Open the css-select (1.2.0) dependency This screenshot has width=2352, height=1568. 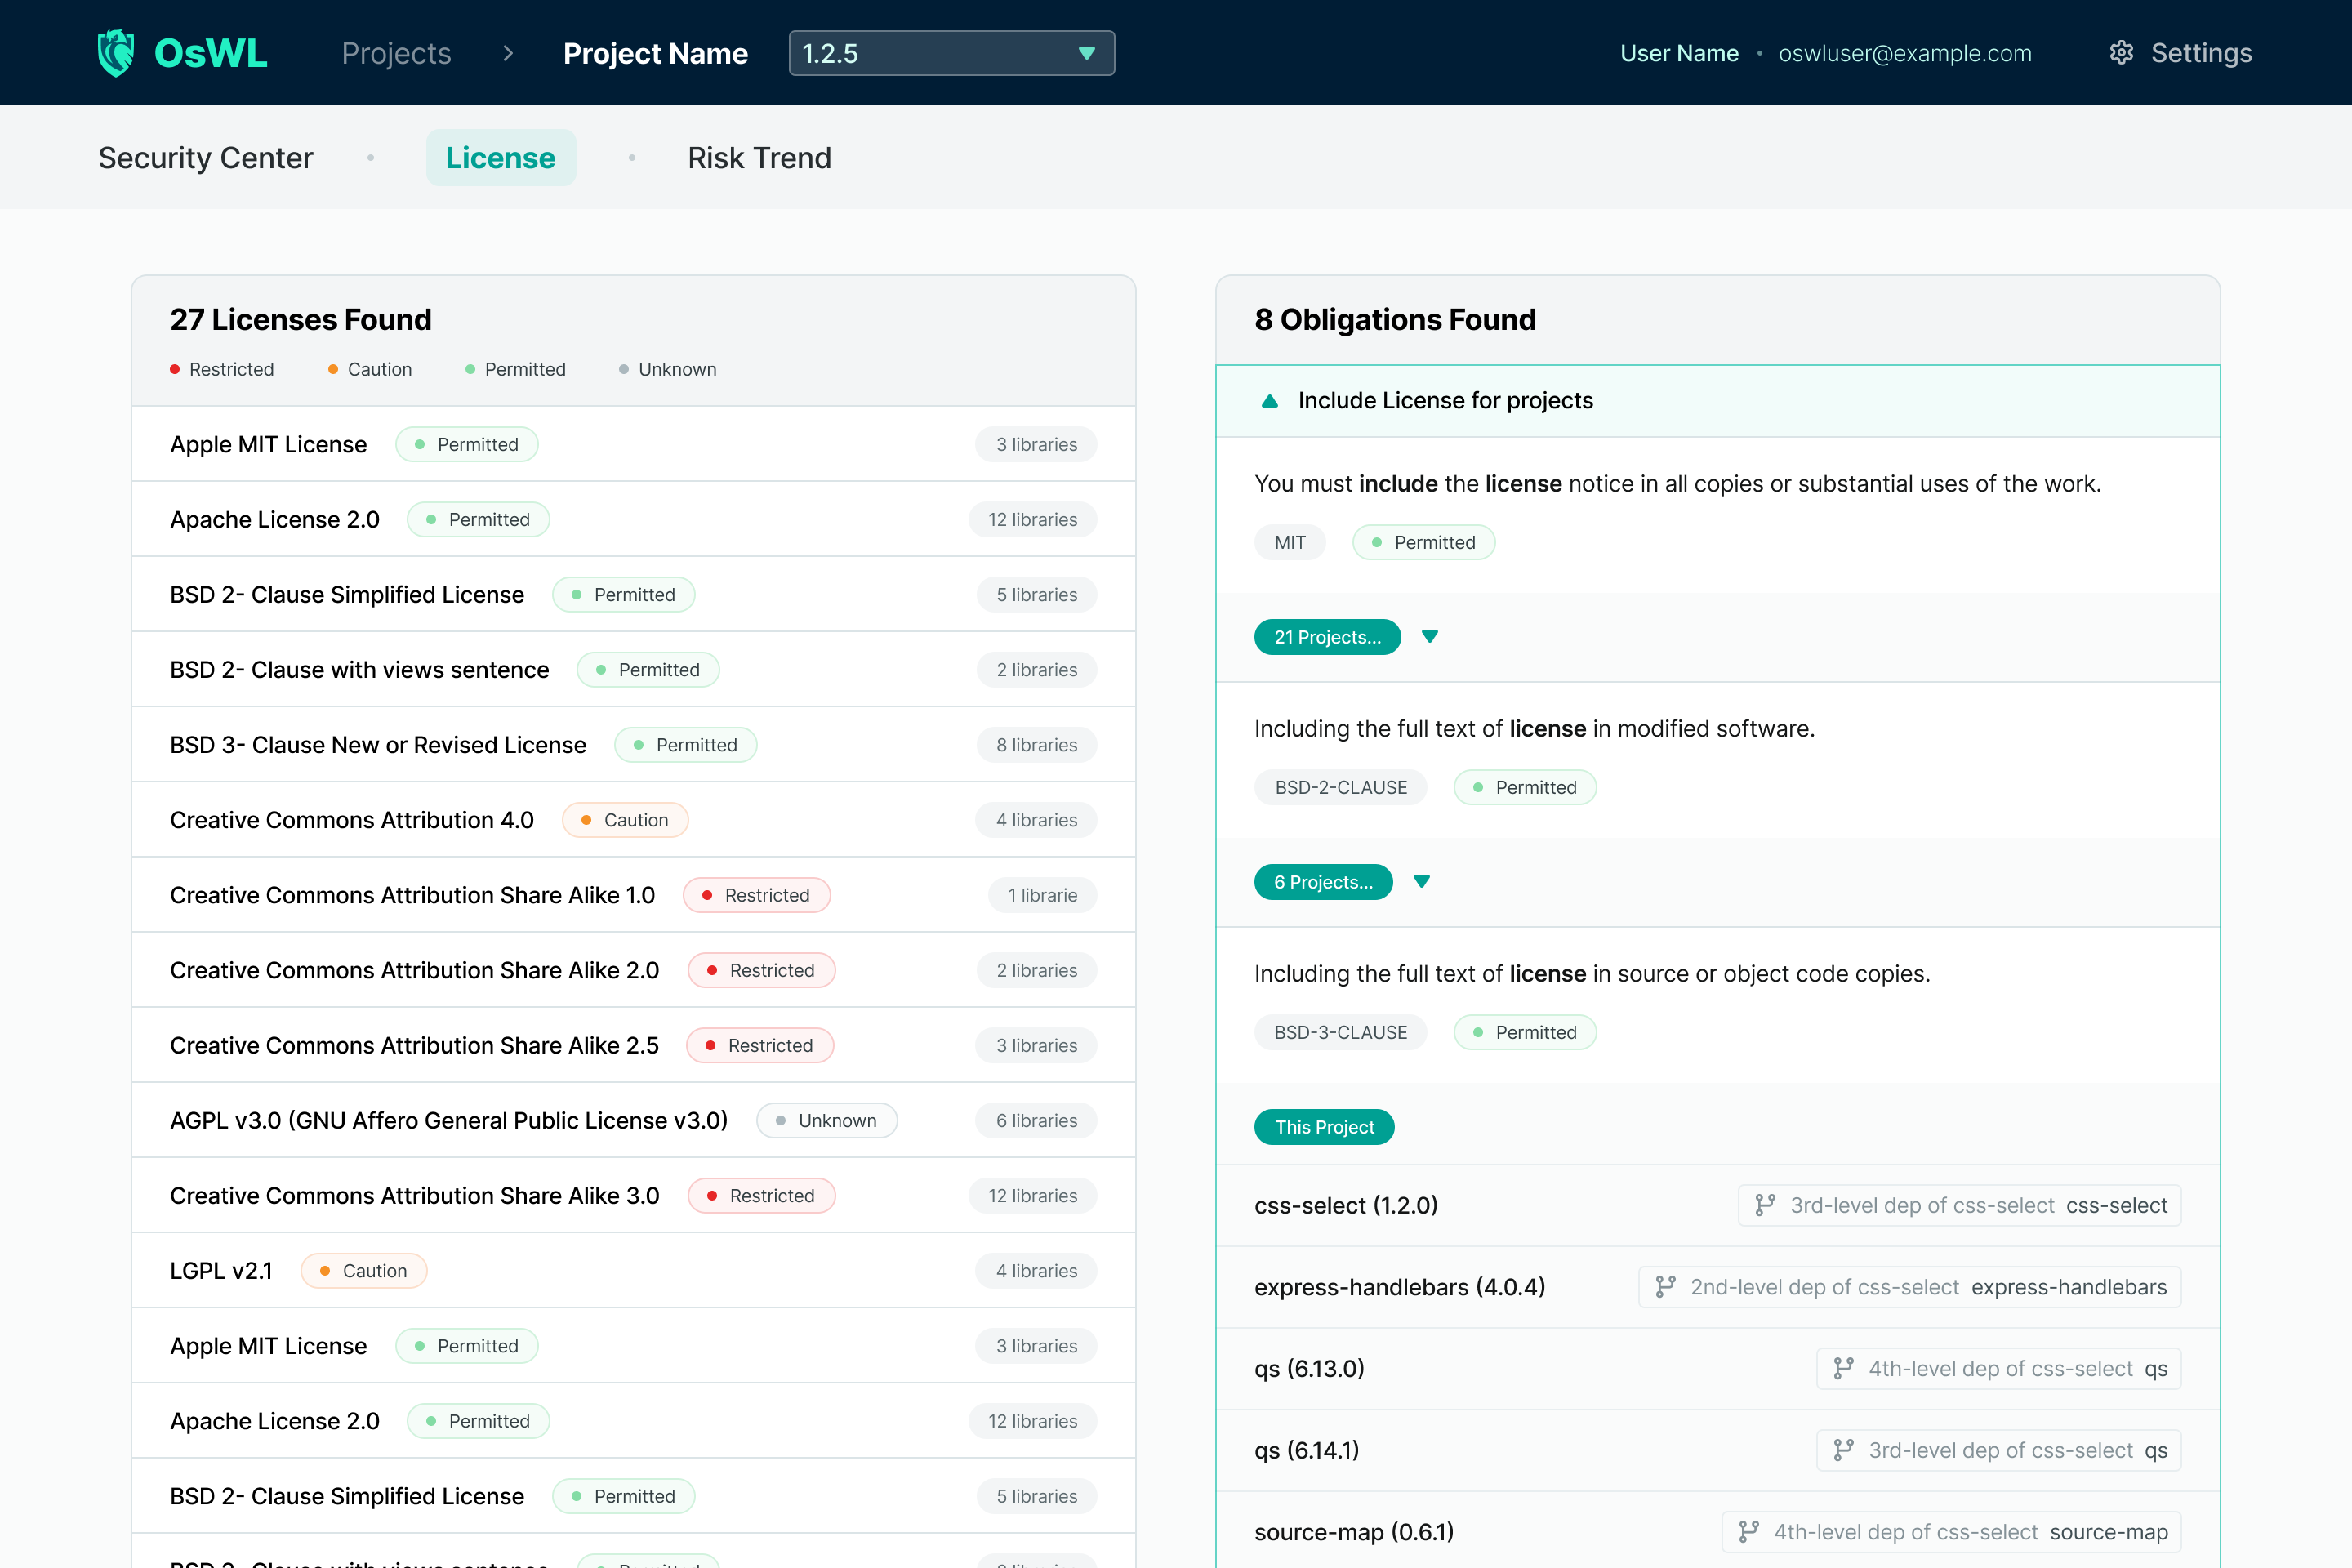[1718, 1205]
